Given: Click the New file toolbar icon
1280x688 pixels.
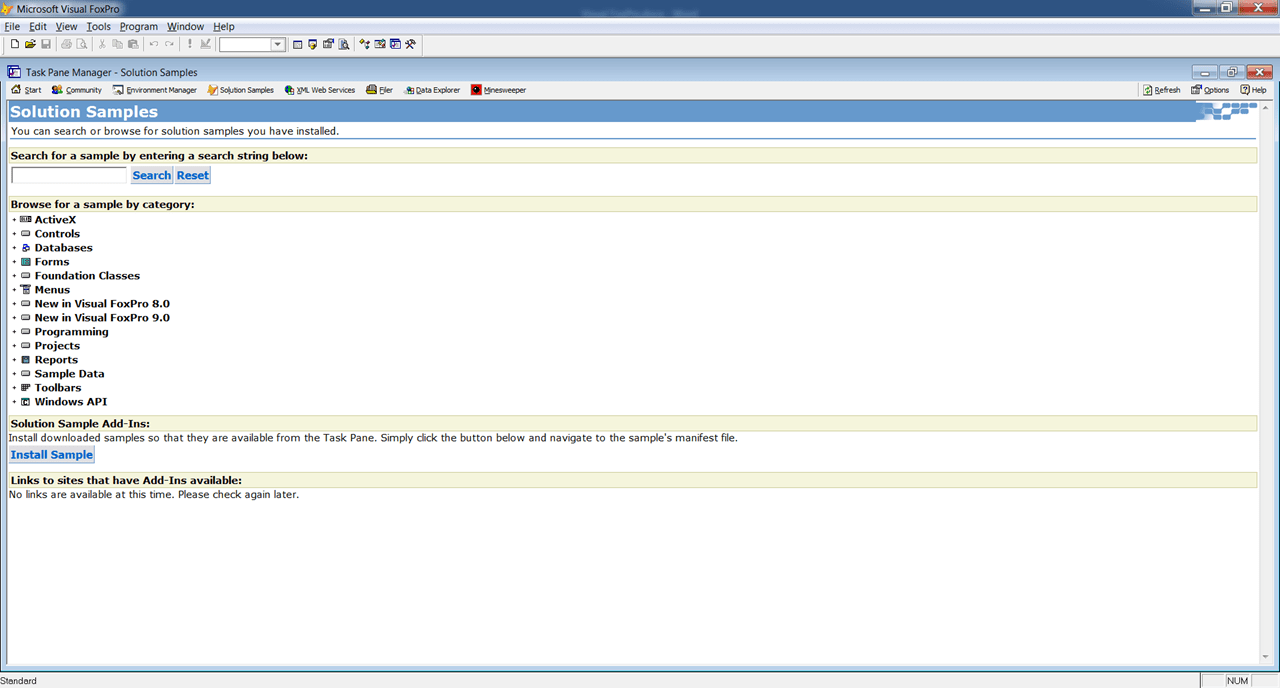Looking at the screenshot, I should pos(15,44).
